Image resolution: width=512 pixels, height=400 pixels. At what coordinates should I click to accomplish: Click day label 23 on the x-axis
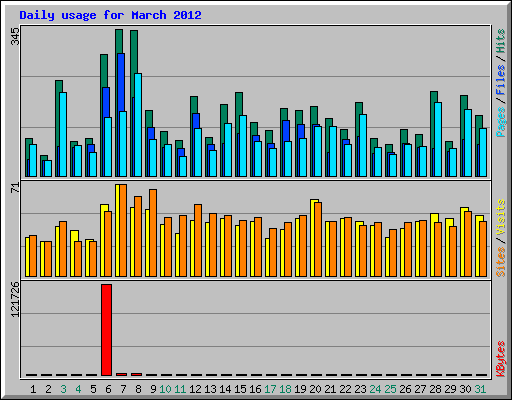(360, 389)
